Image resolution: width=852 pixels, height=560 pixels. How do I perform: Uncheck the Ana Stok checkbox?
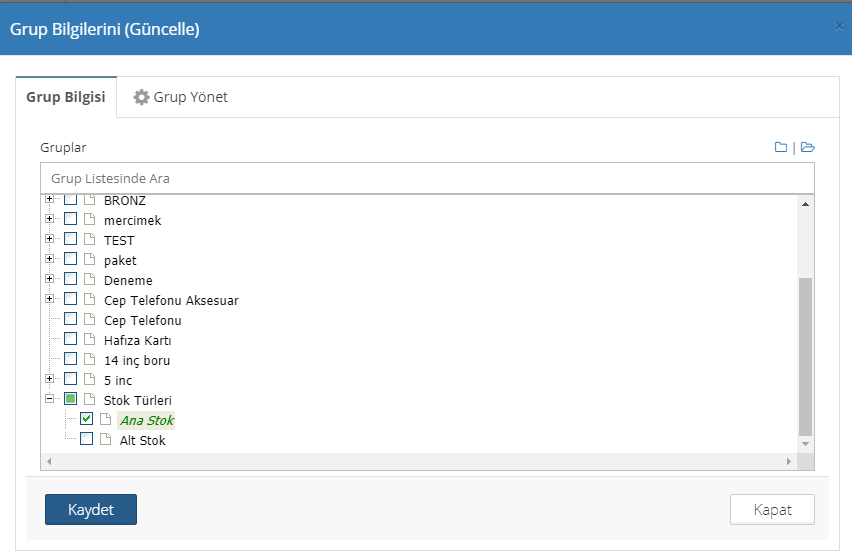(x=86, y=420)
